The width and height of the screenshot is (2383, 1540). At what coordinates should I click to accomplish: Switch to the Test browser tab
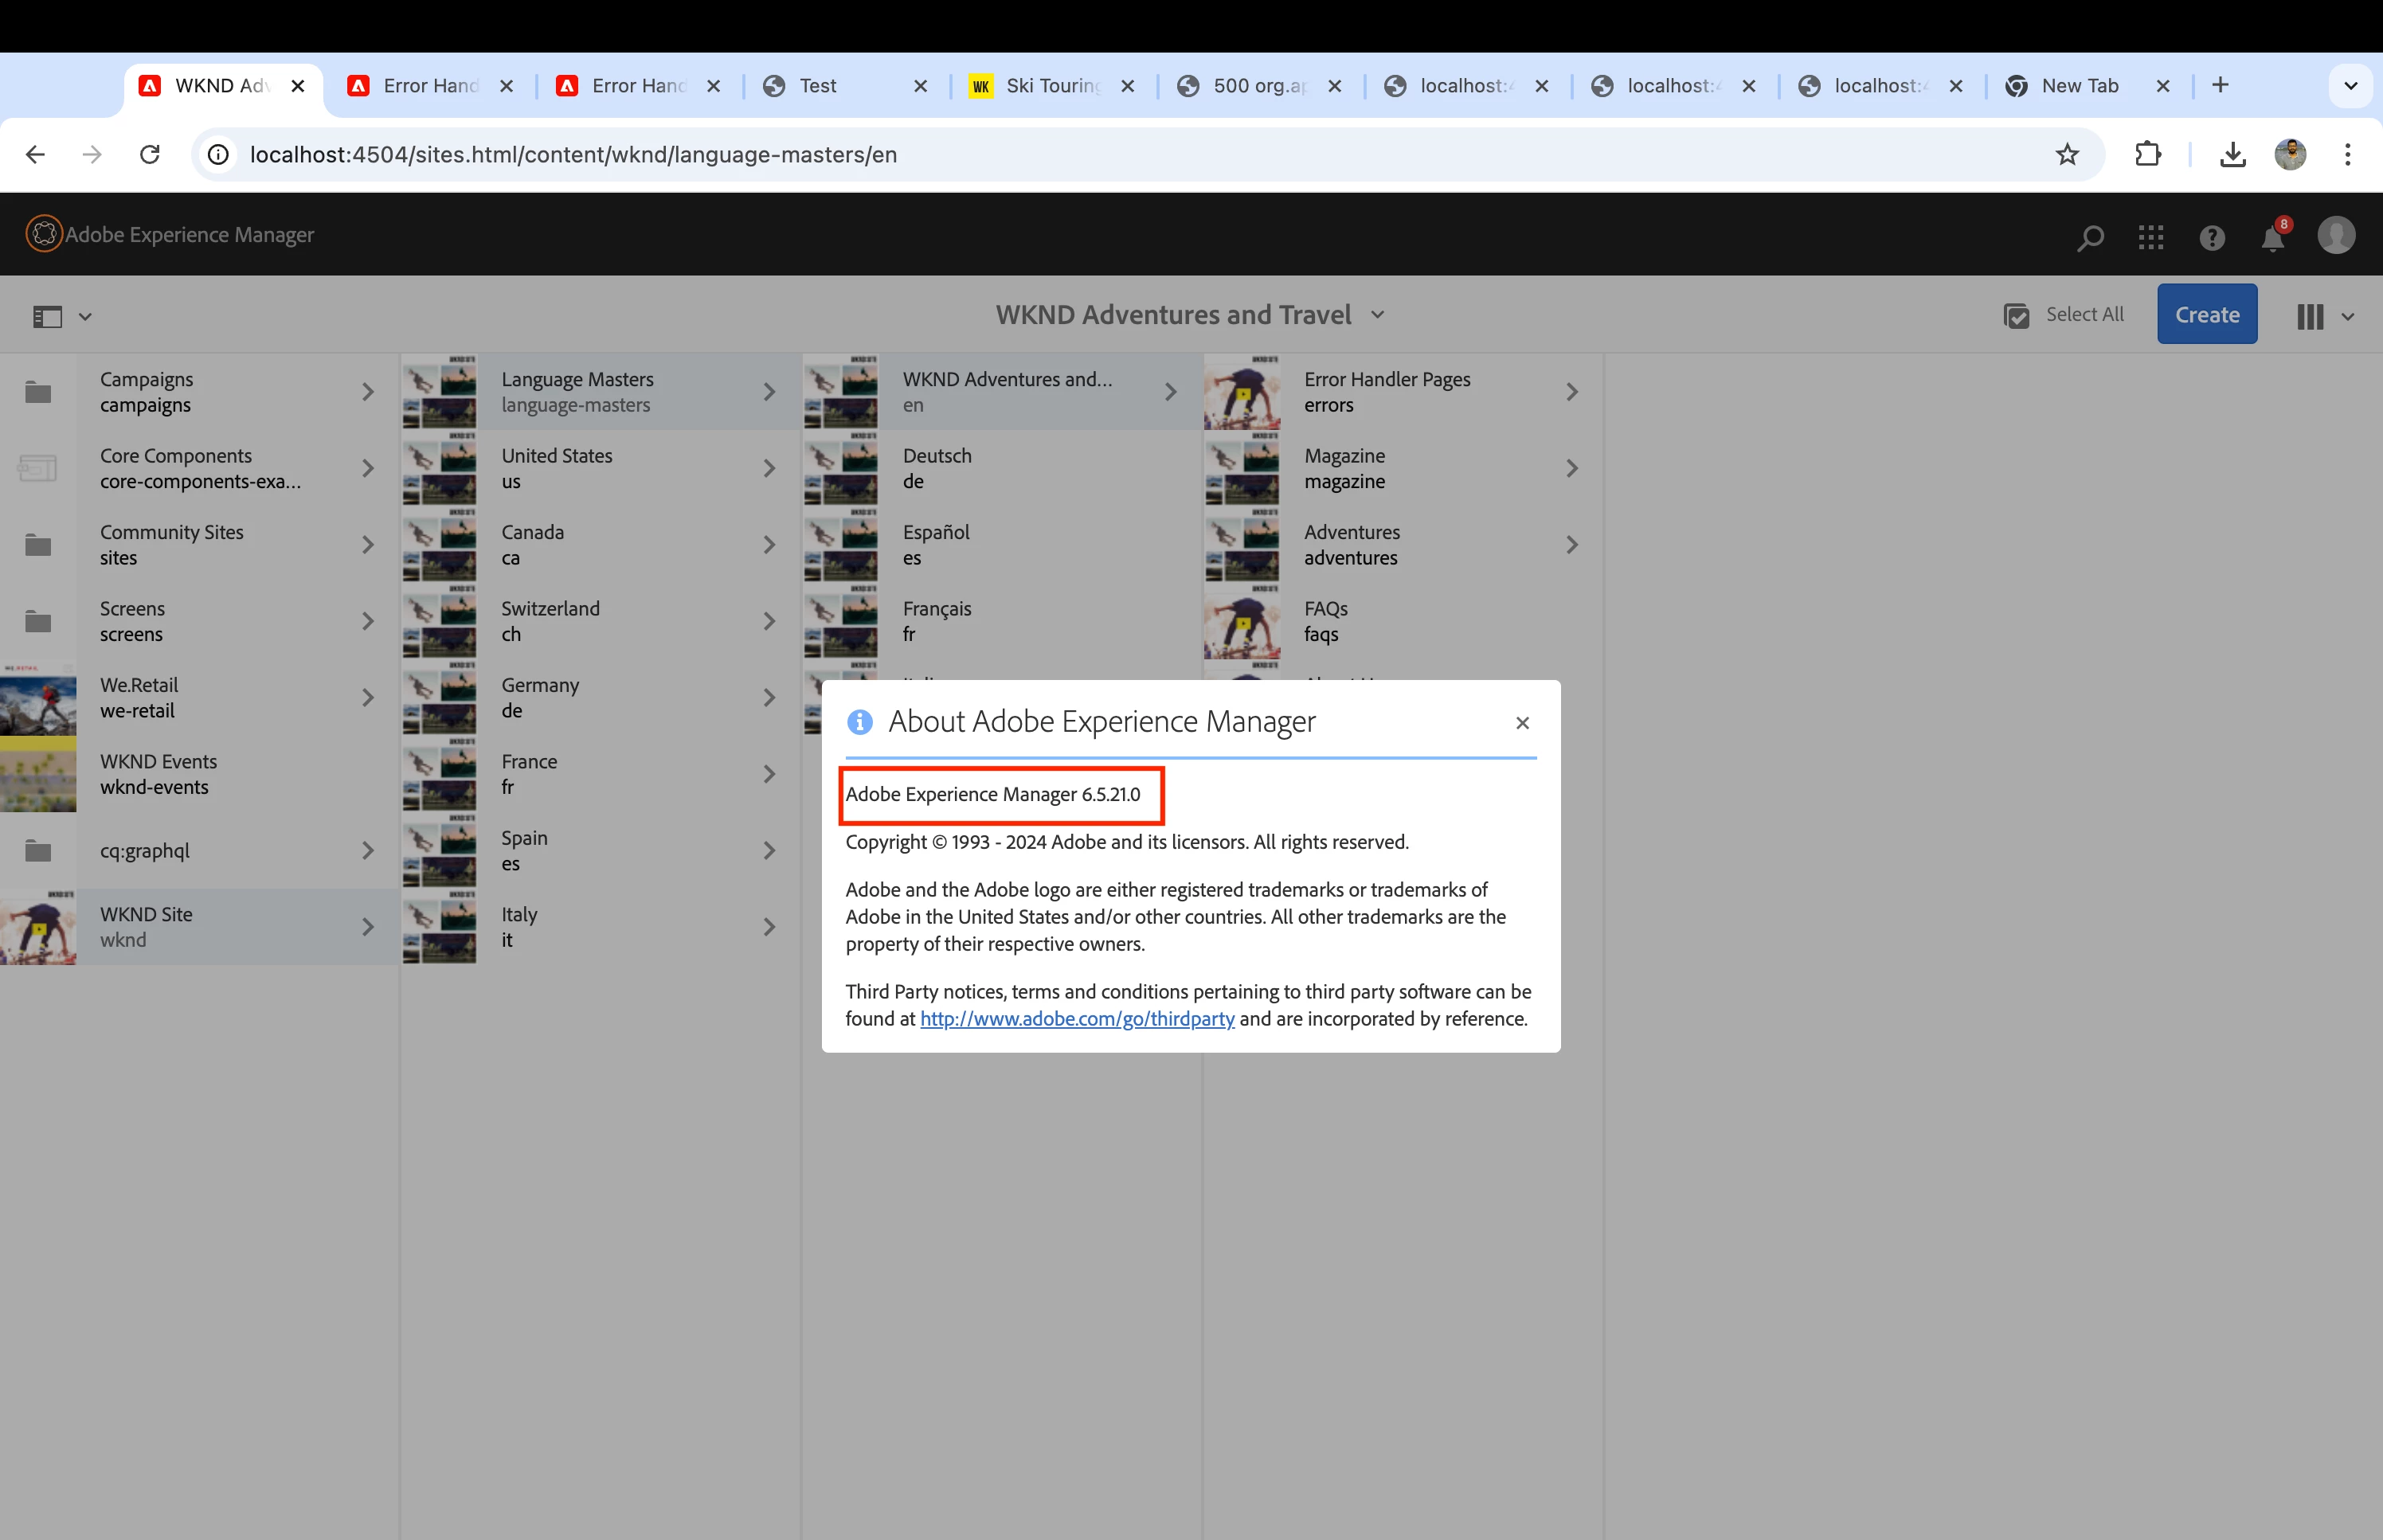(x=818, y=86)
